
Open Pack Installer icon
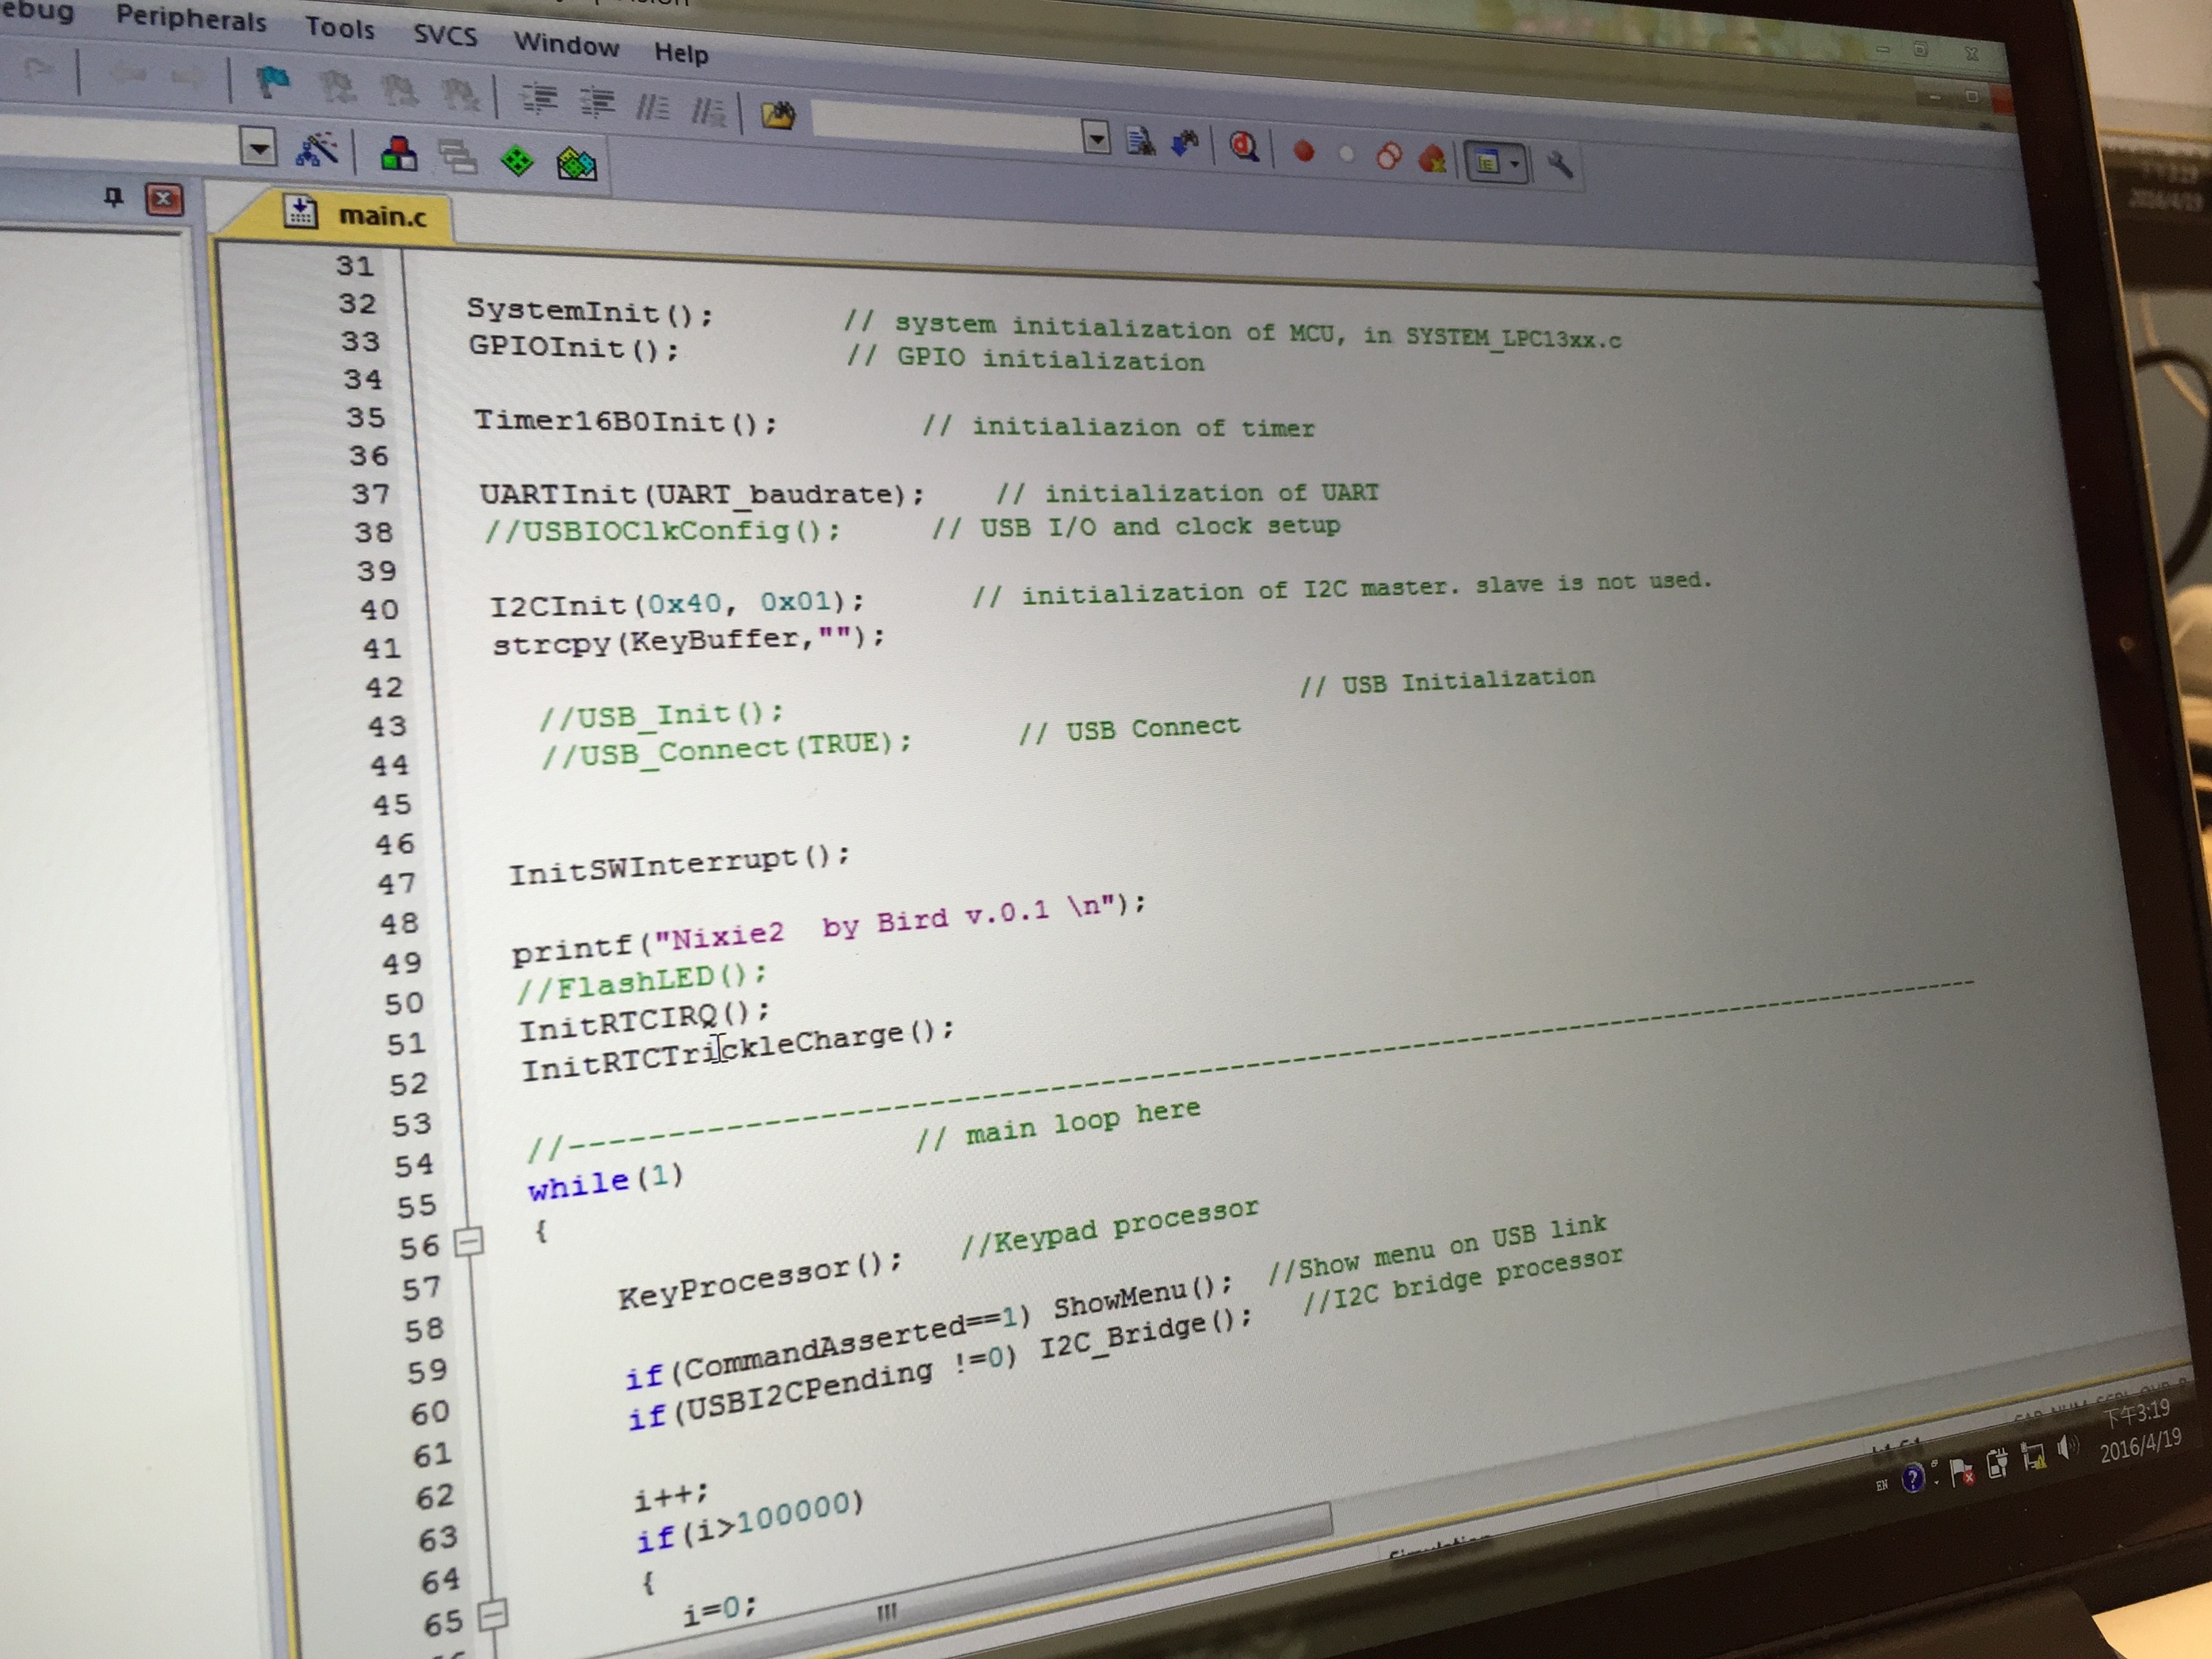point(577,164)
